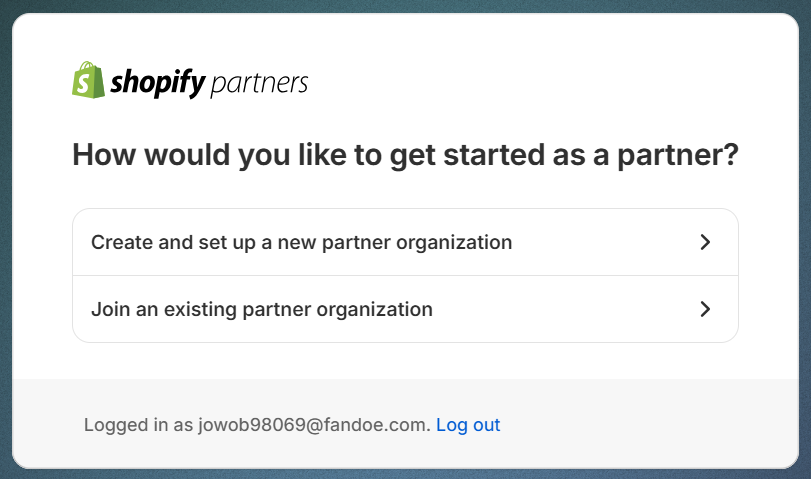Log out of the current account

click(468, 425)
